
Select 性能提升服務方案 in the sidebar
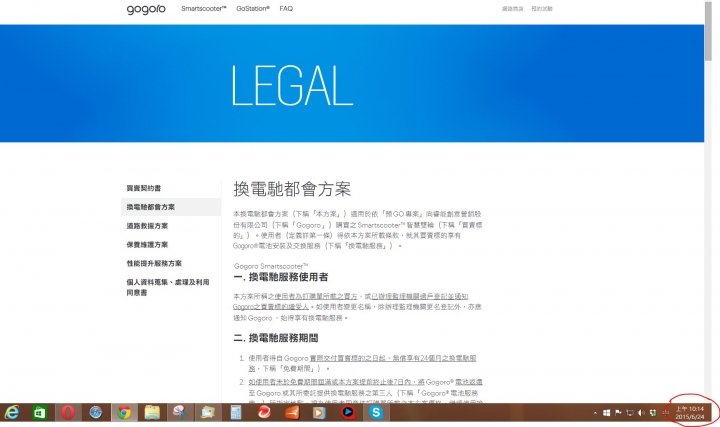click(x=154, y=264)
